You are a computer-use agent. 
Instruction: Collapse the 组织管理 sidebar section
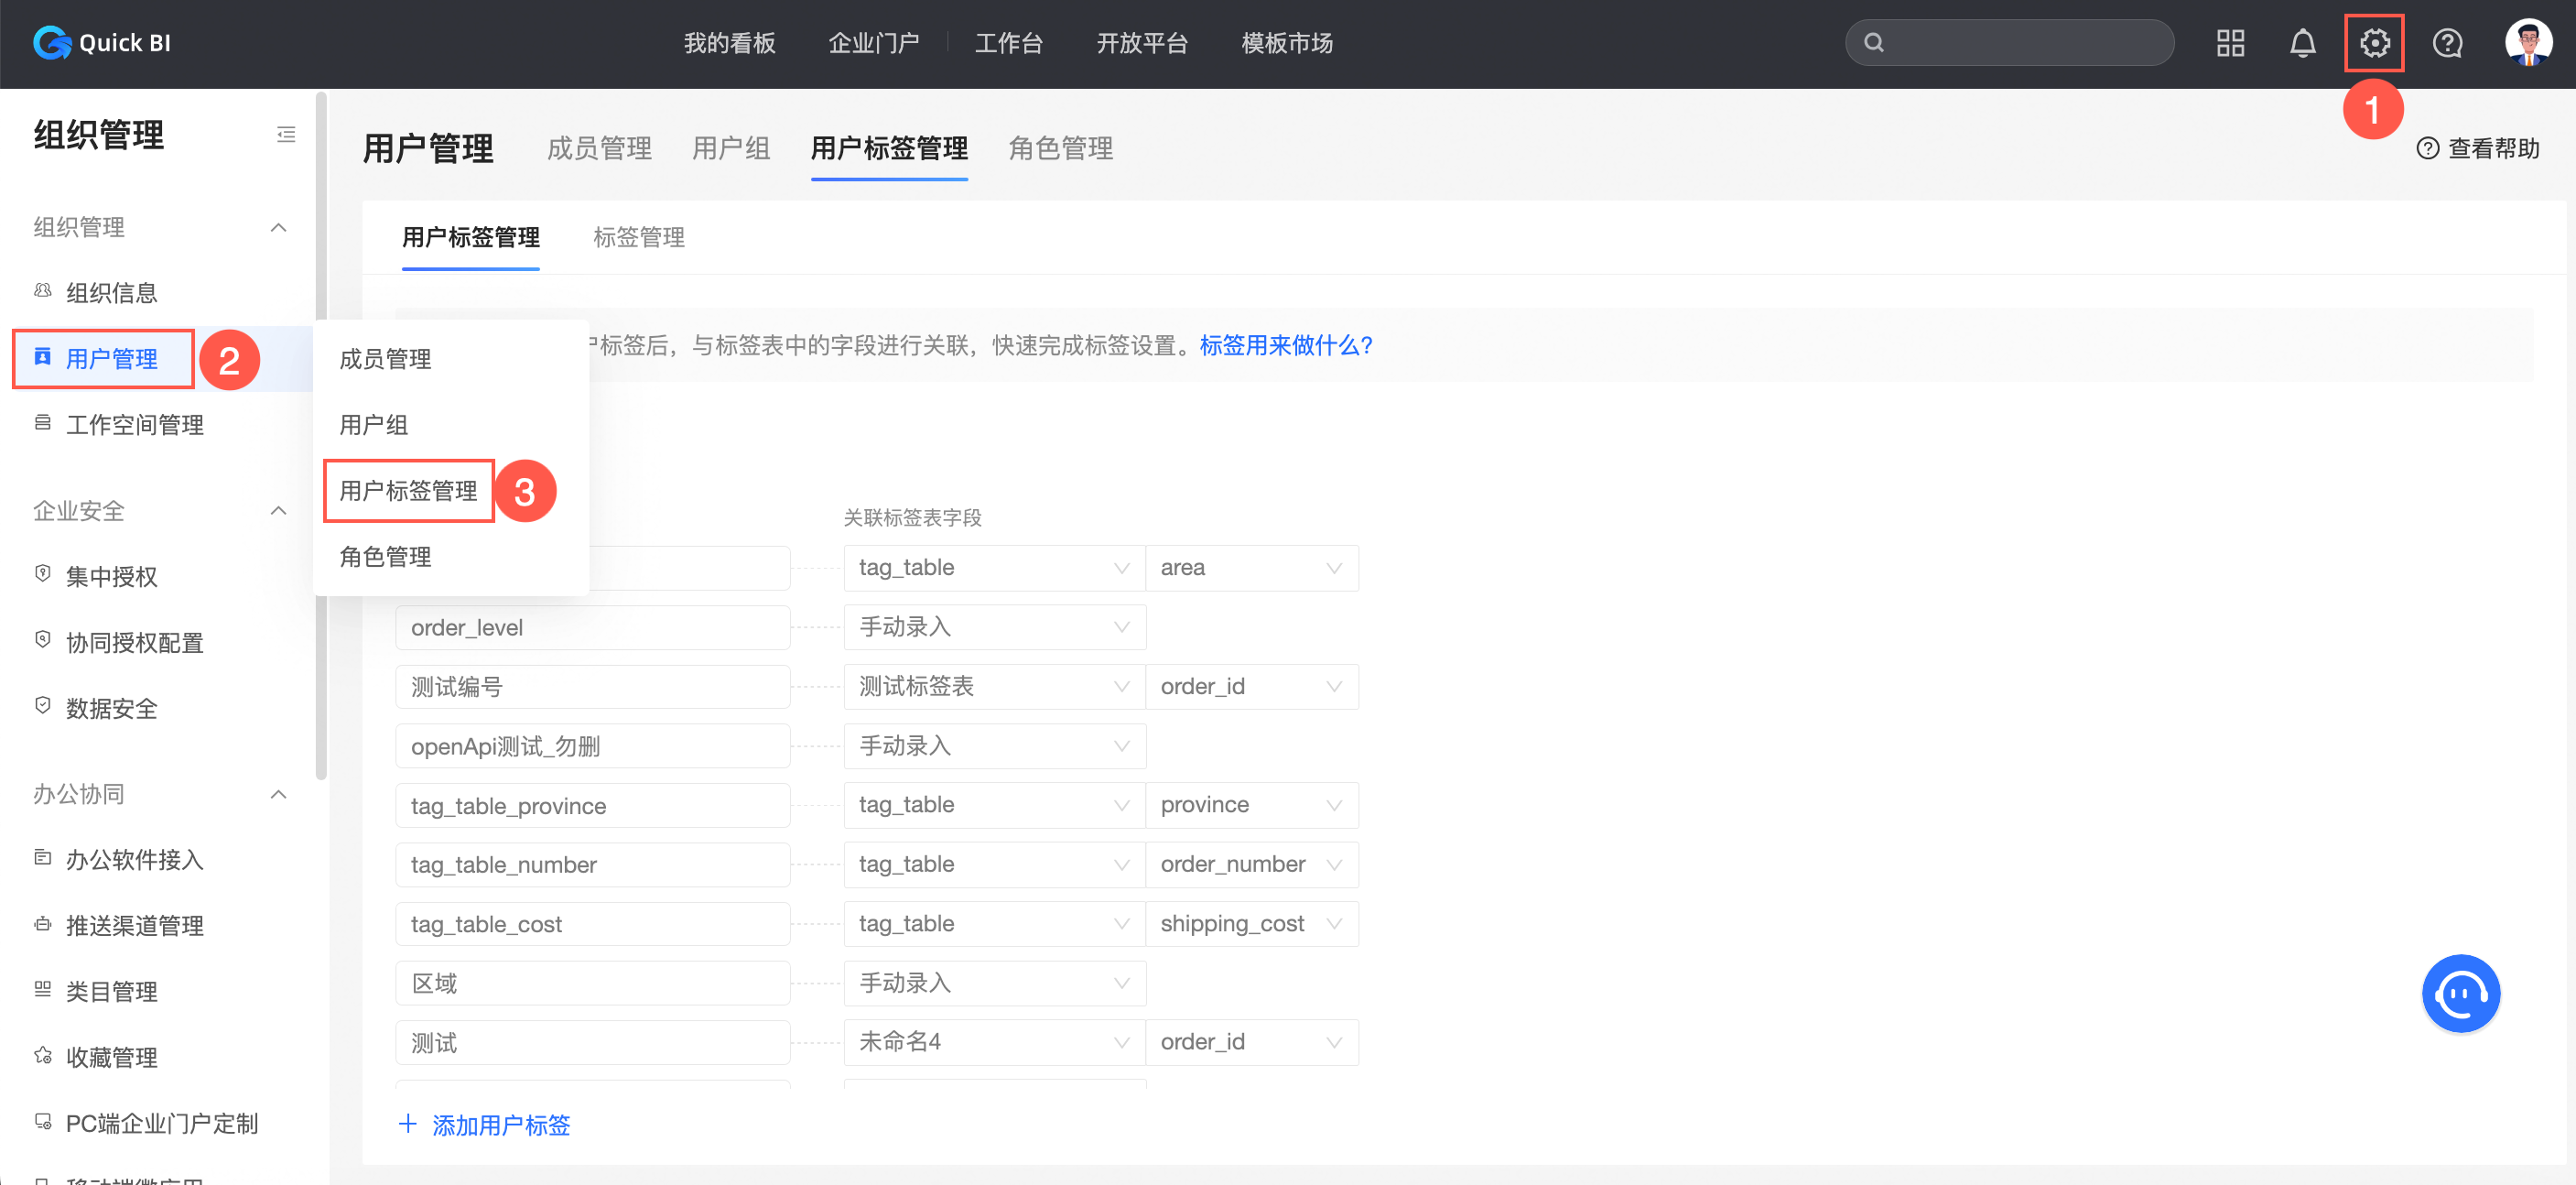coord(279,227)
